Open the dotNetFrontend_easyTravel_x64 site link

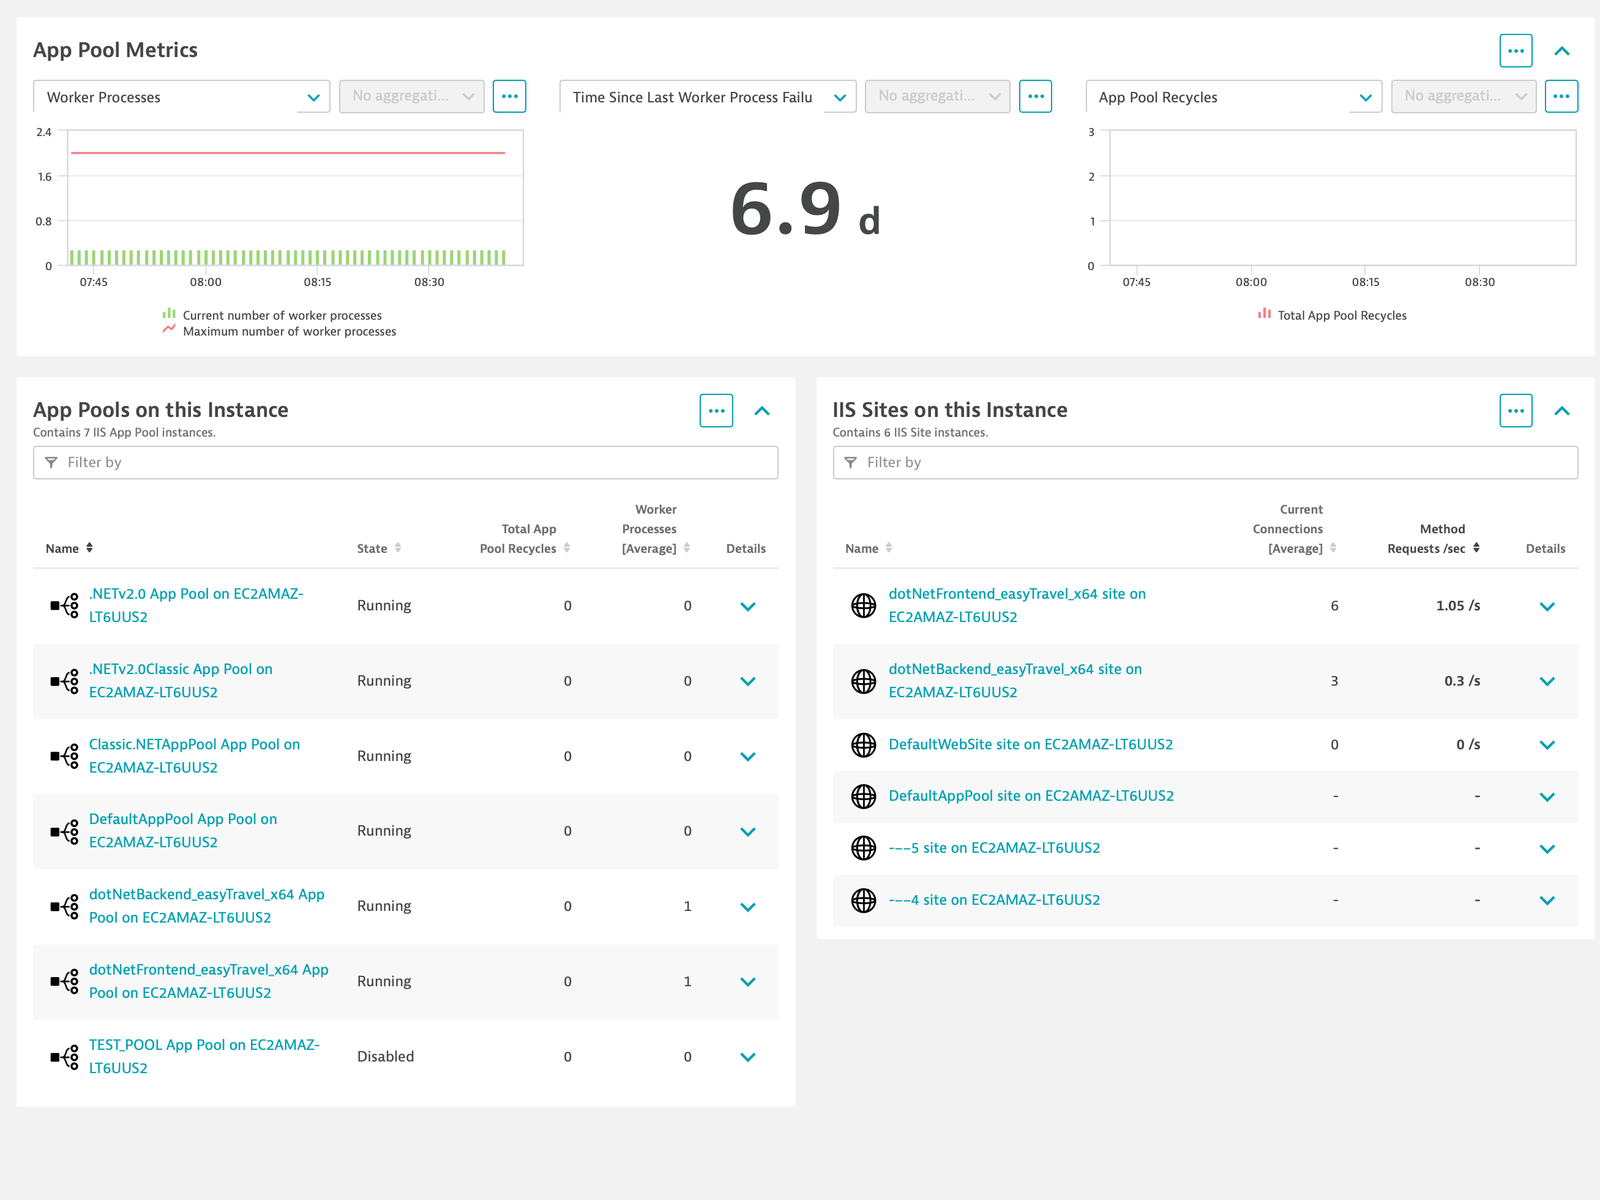tap(1017, 606)
